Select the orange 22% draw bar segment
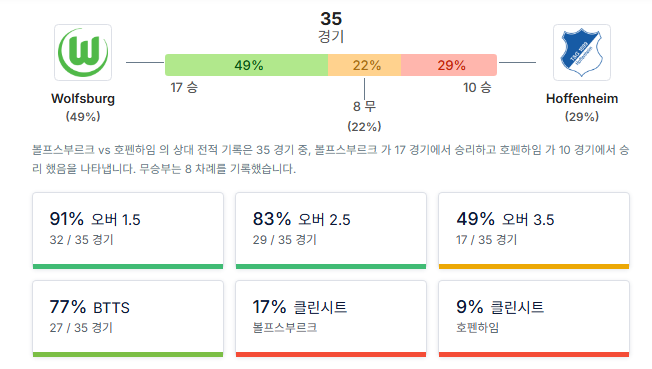The height and width of the screenshot is (369, 652). click(365, 65)
